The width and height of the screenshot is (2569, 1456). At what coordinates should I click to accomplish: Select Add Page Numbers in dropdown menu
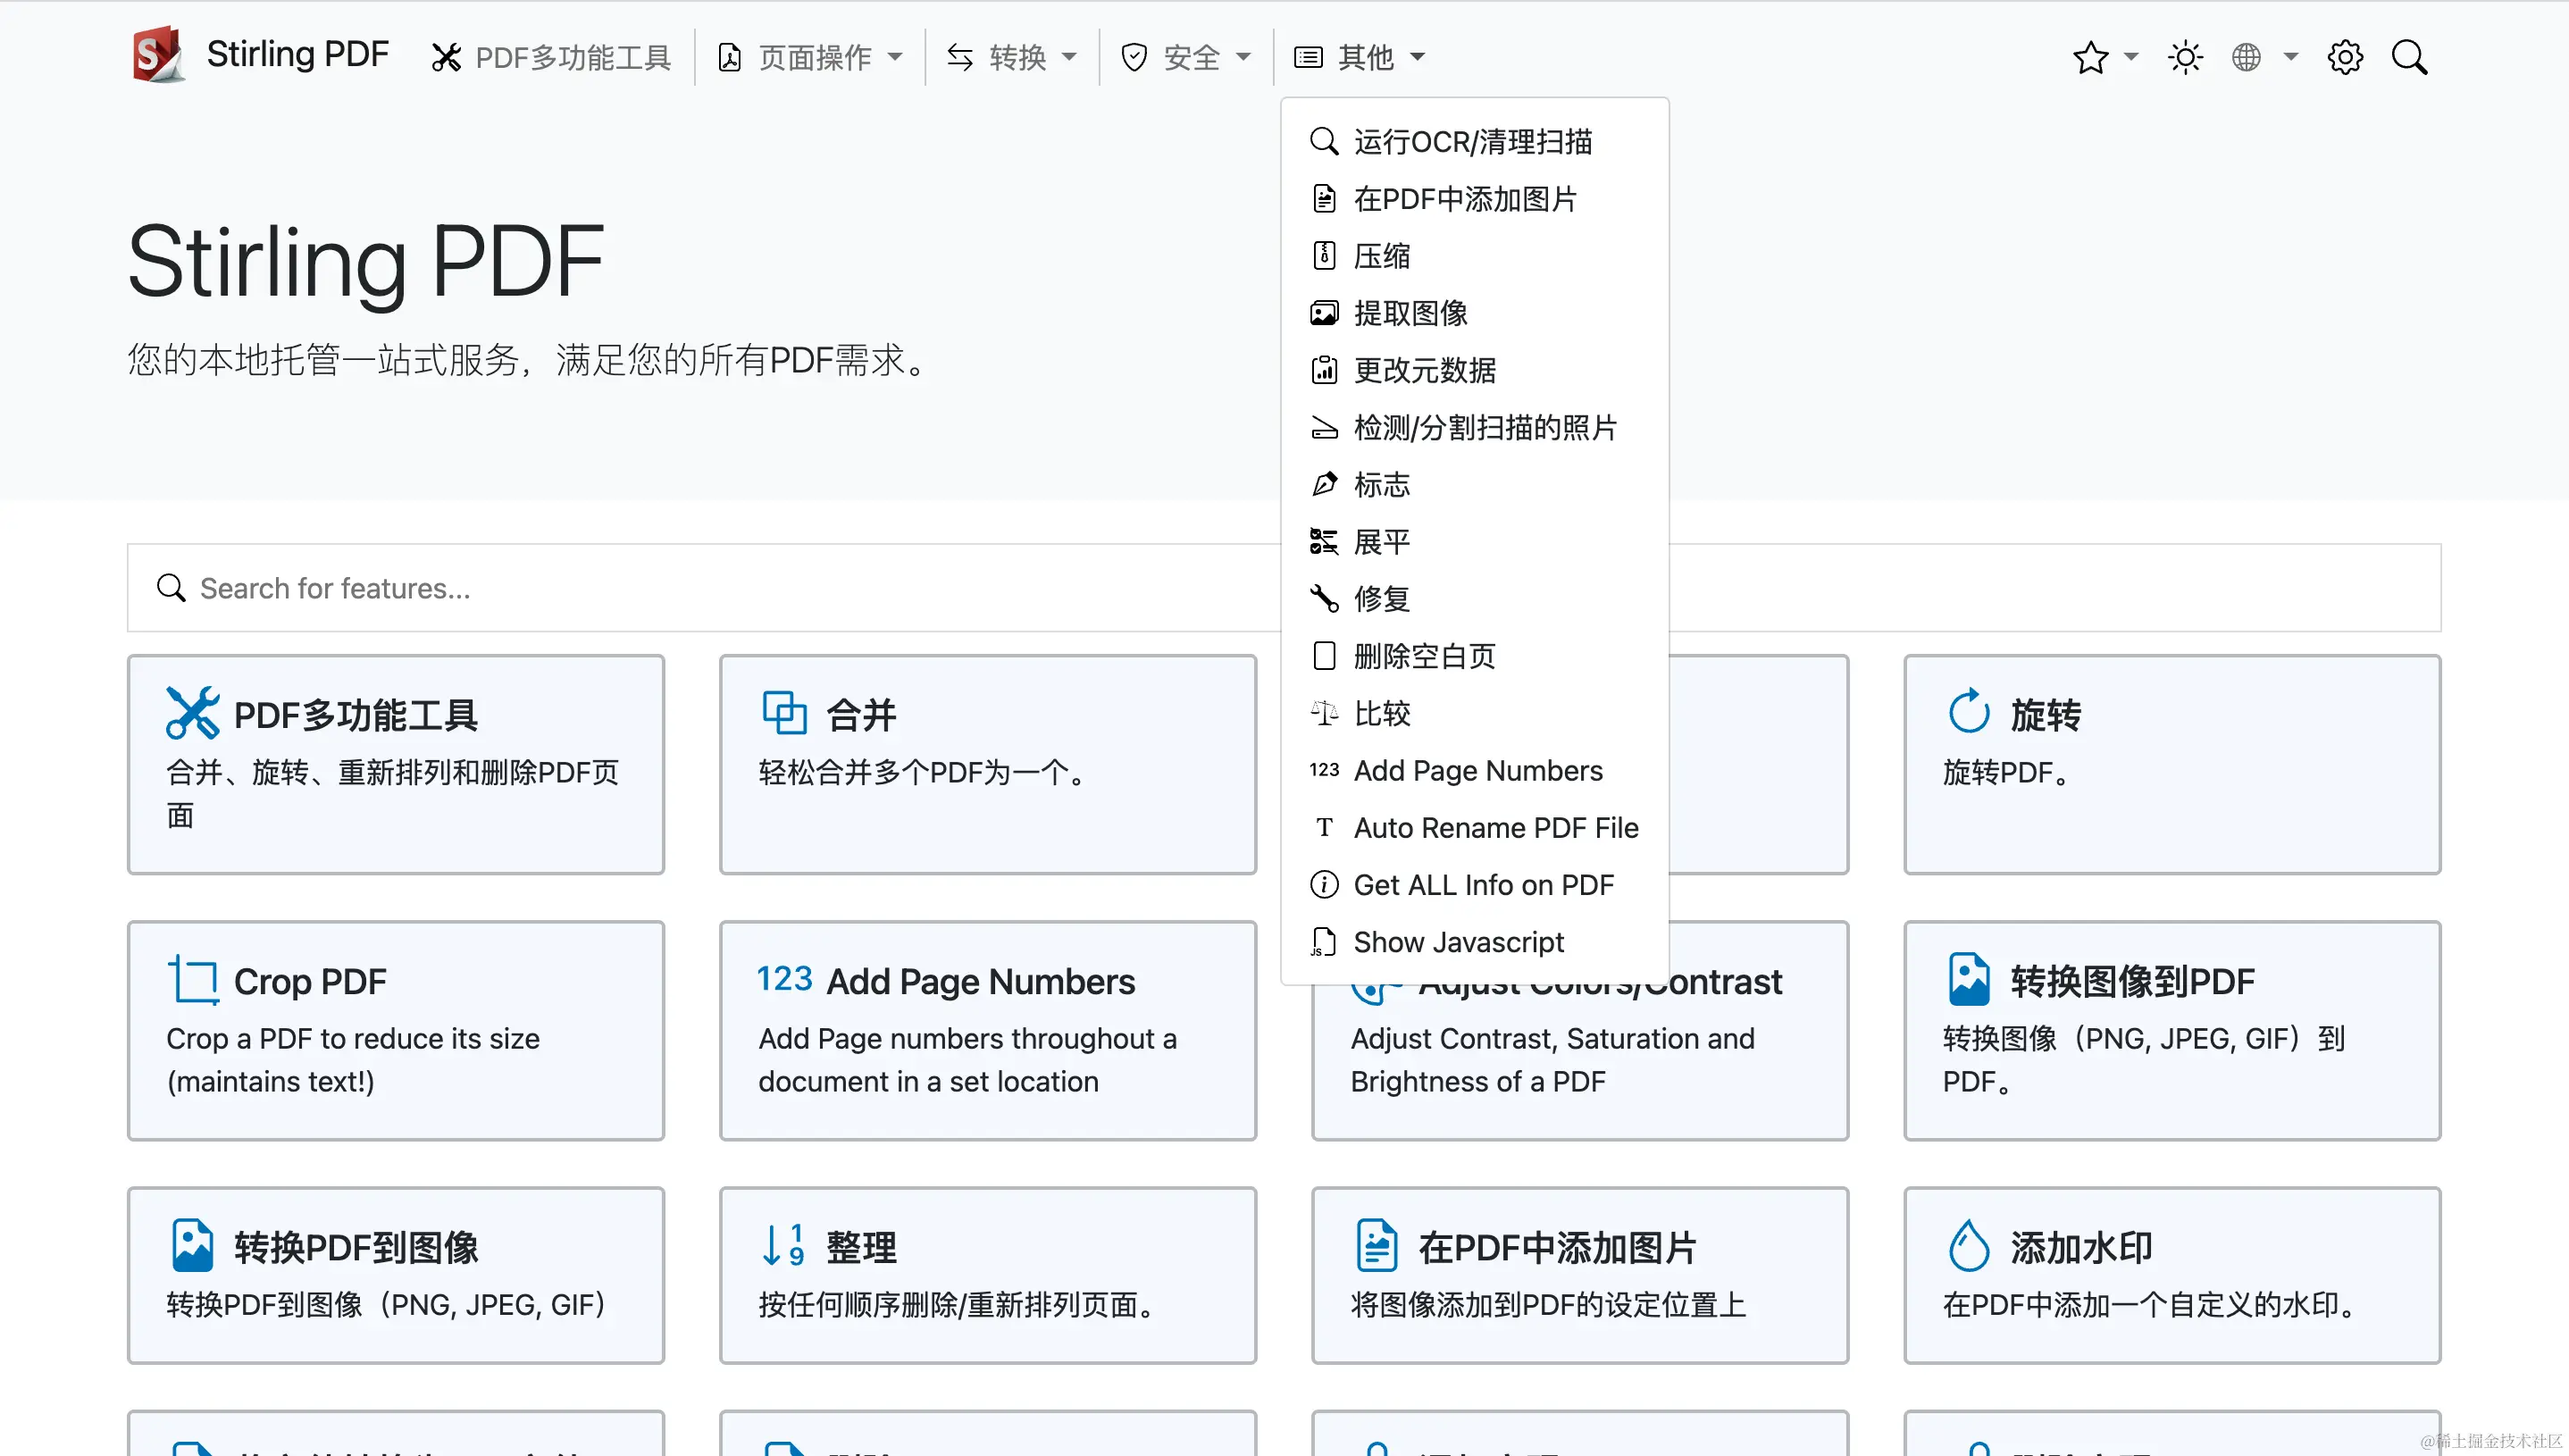point(1474,770)
